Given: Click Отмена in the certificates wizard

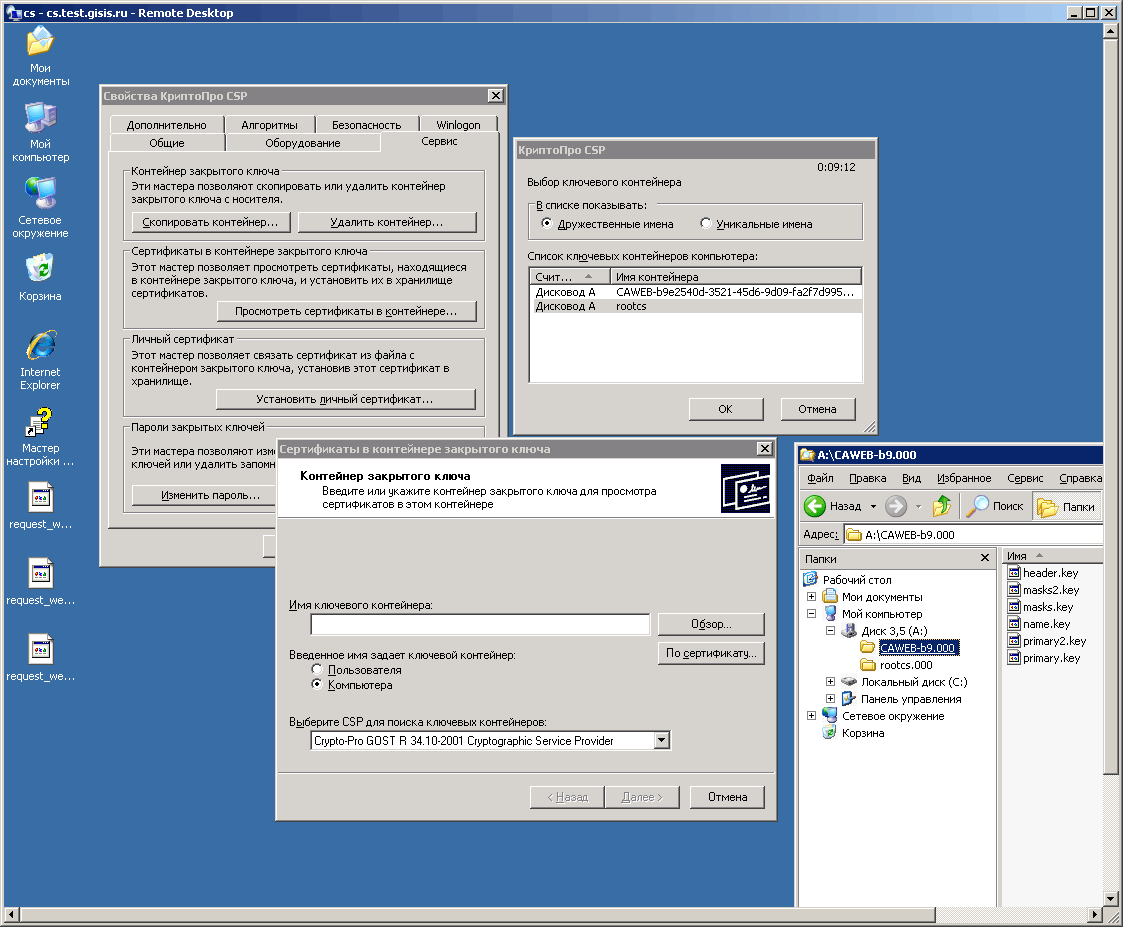Looking at the screenshot, I should (727, 797).
